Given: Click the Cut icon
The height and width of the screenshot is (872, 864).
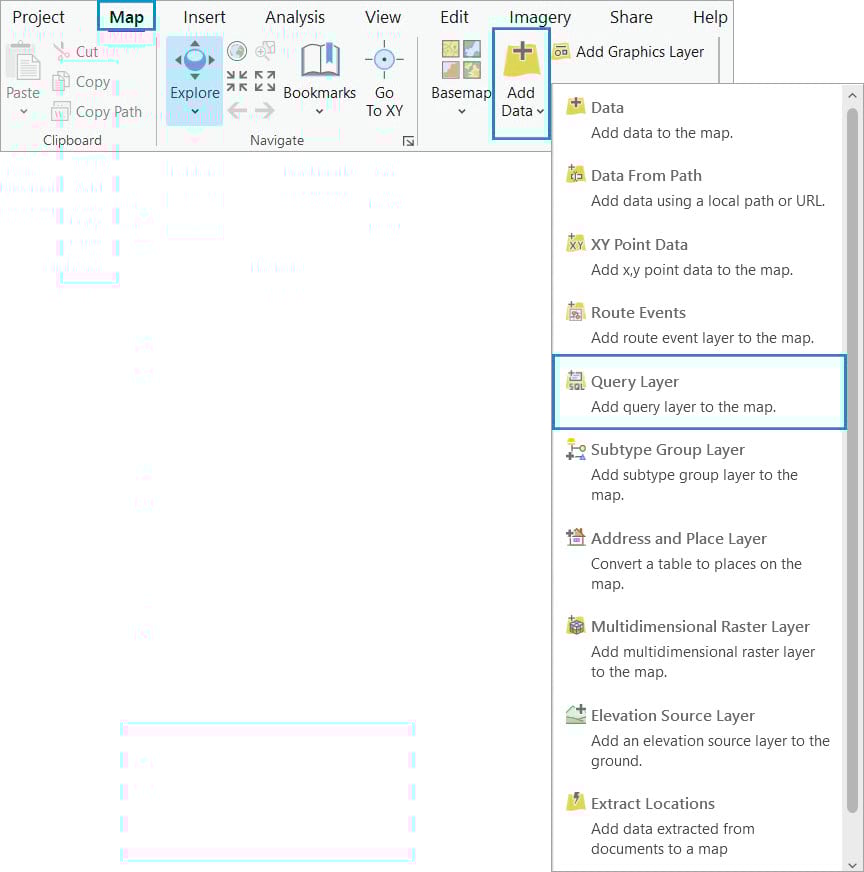Looking at the screenshot, I should coord(62,52).
